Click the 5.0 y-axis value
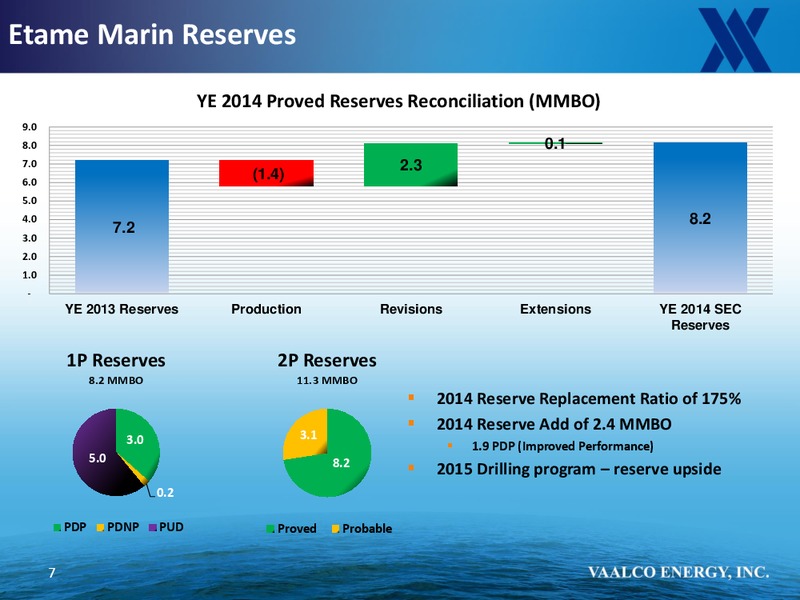This screenshot has height=600, width=800. (x=30, y=201)
